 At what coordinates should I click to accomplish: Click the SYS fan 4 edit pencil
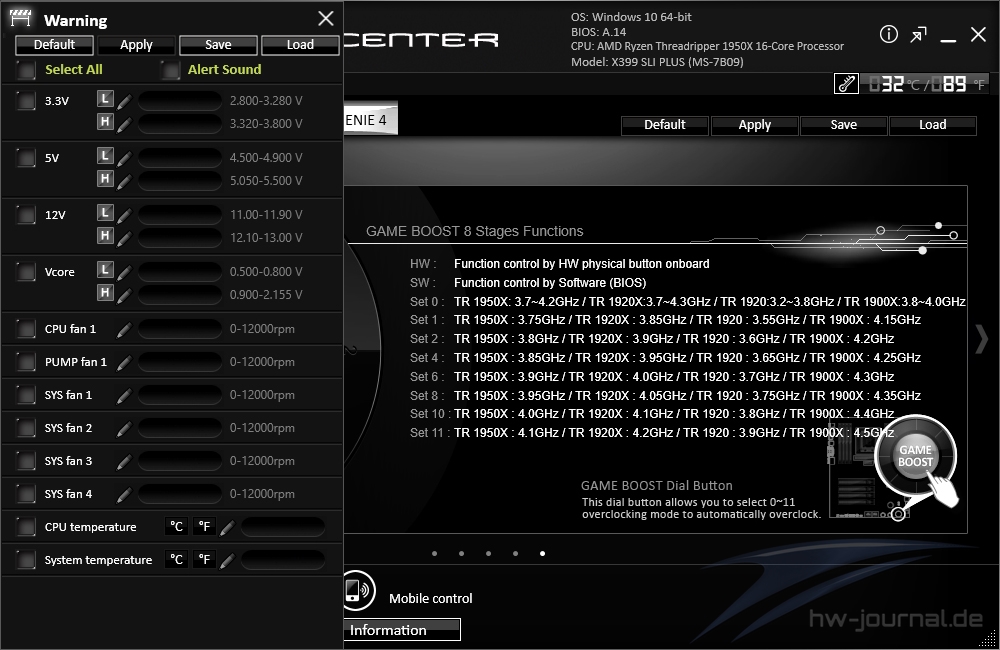pyautogui.click(x=124, y=494)
